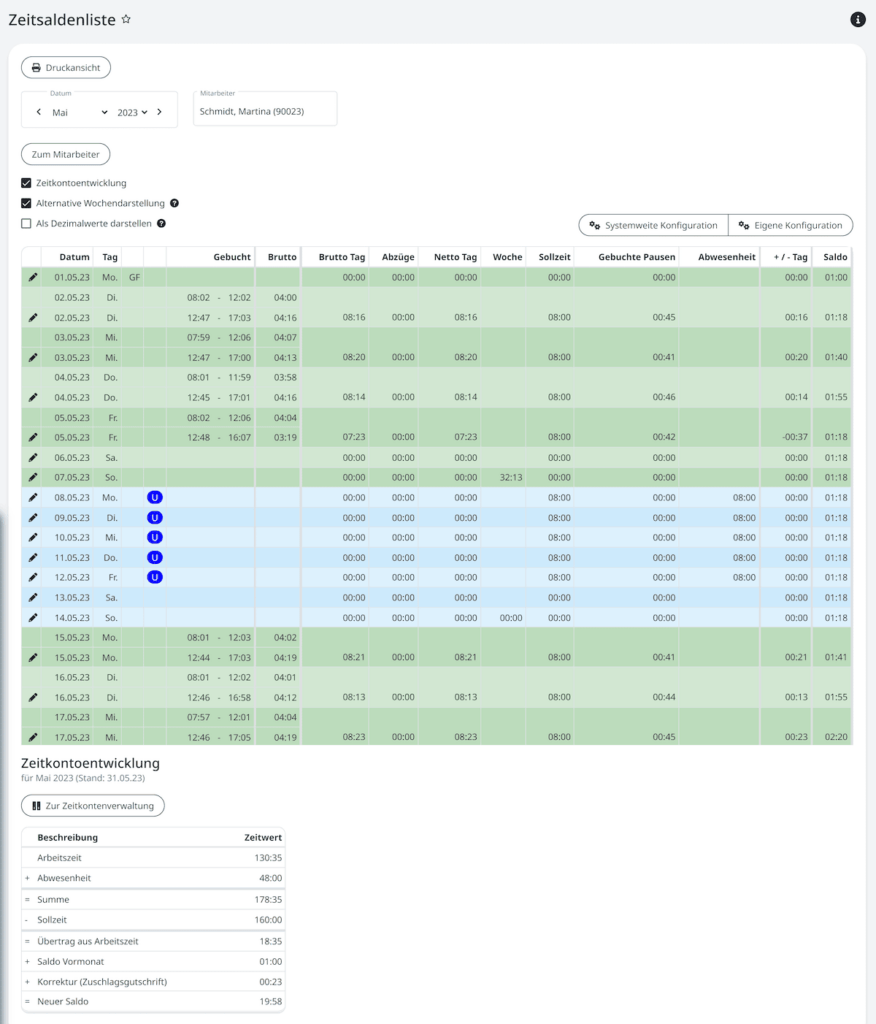Screen dimensions: 876x1024
Task: Open Systemweite Konfiguration
Action: [651, 225]
